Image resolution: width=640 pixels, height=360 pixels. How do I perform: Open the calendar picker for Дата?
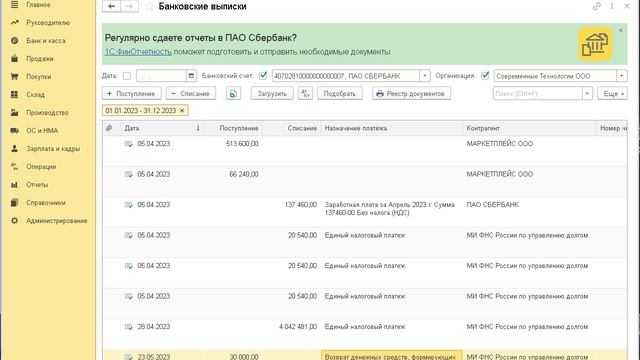pos(191,76)
